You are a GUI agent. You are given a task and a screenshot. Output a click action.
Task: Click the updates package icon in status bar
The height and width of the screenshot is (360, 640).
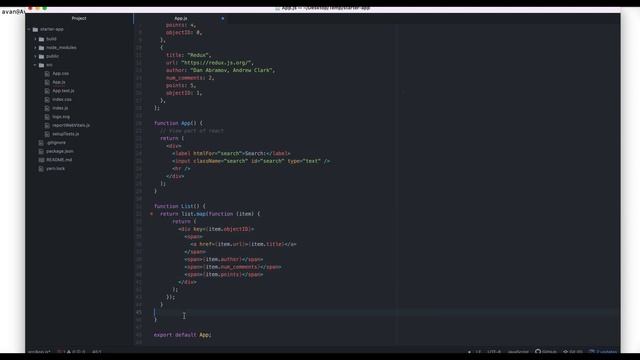pos(591,351)
